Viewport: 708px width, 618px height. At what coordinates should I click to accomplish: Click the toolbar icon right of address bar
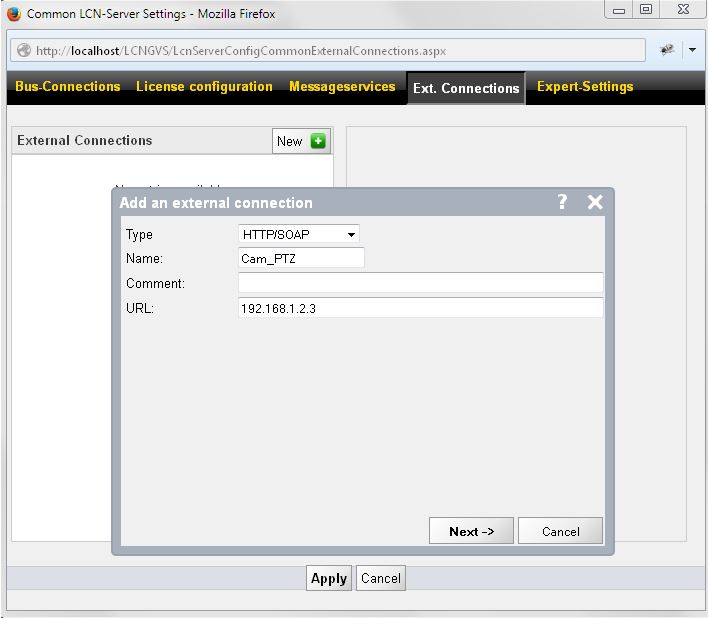point(667,50)
